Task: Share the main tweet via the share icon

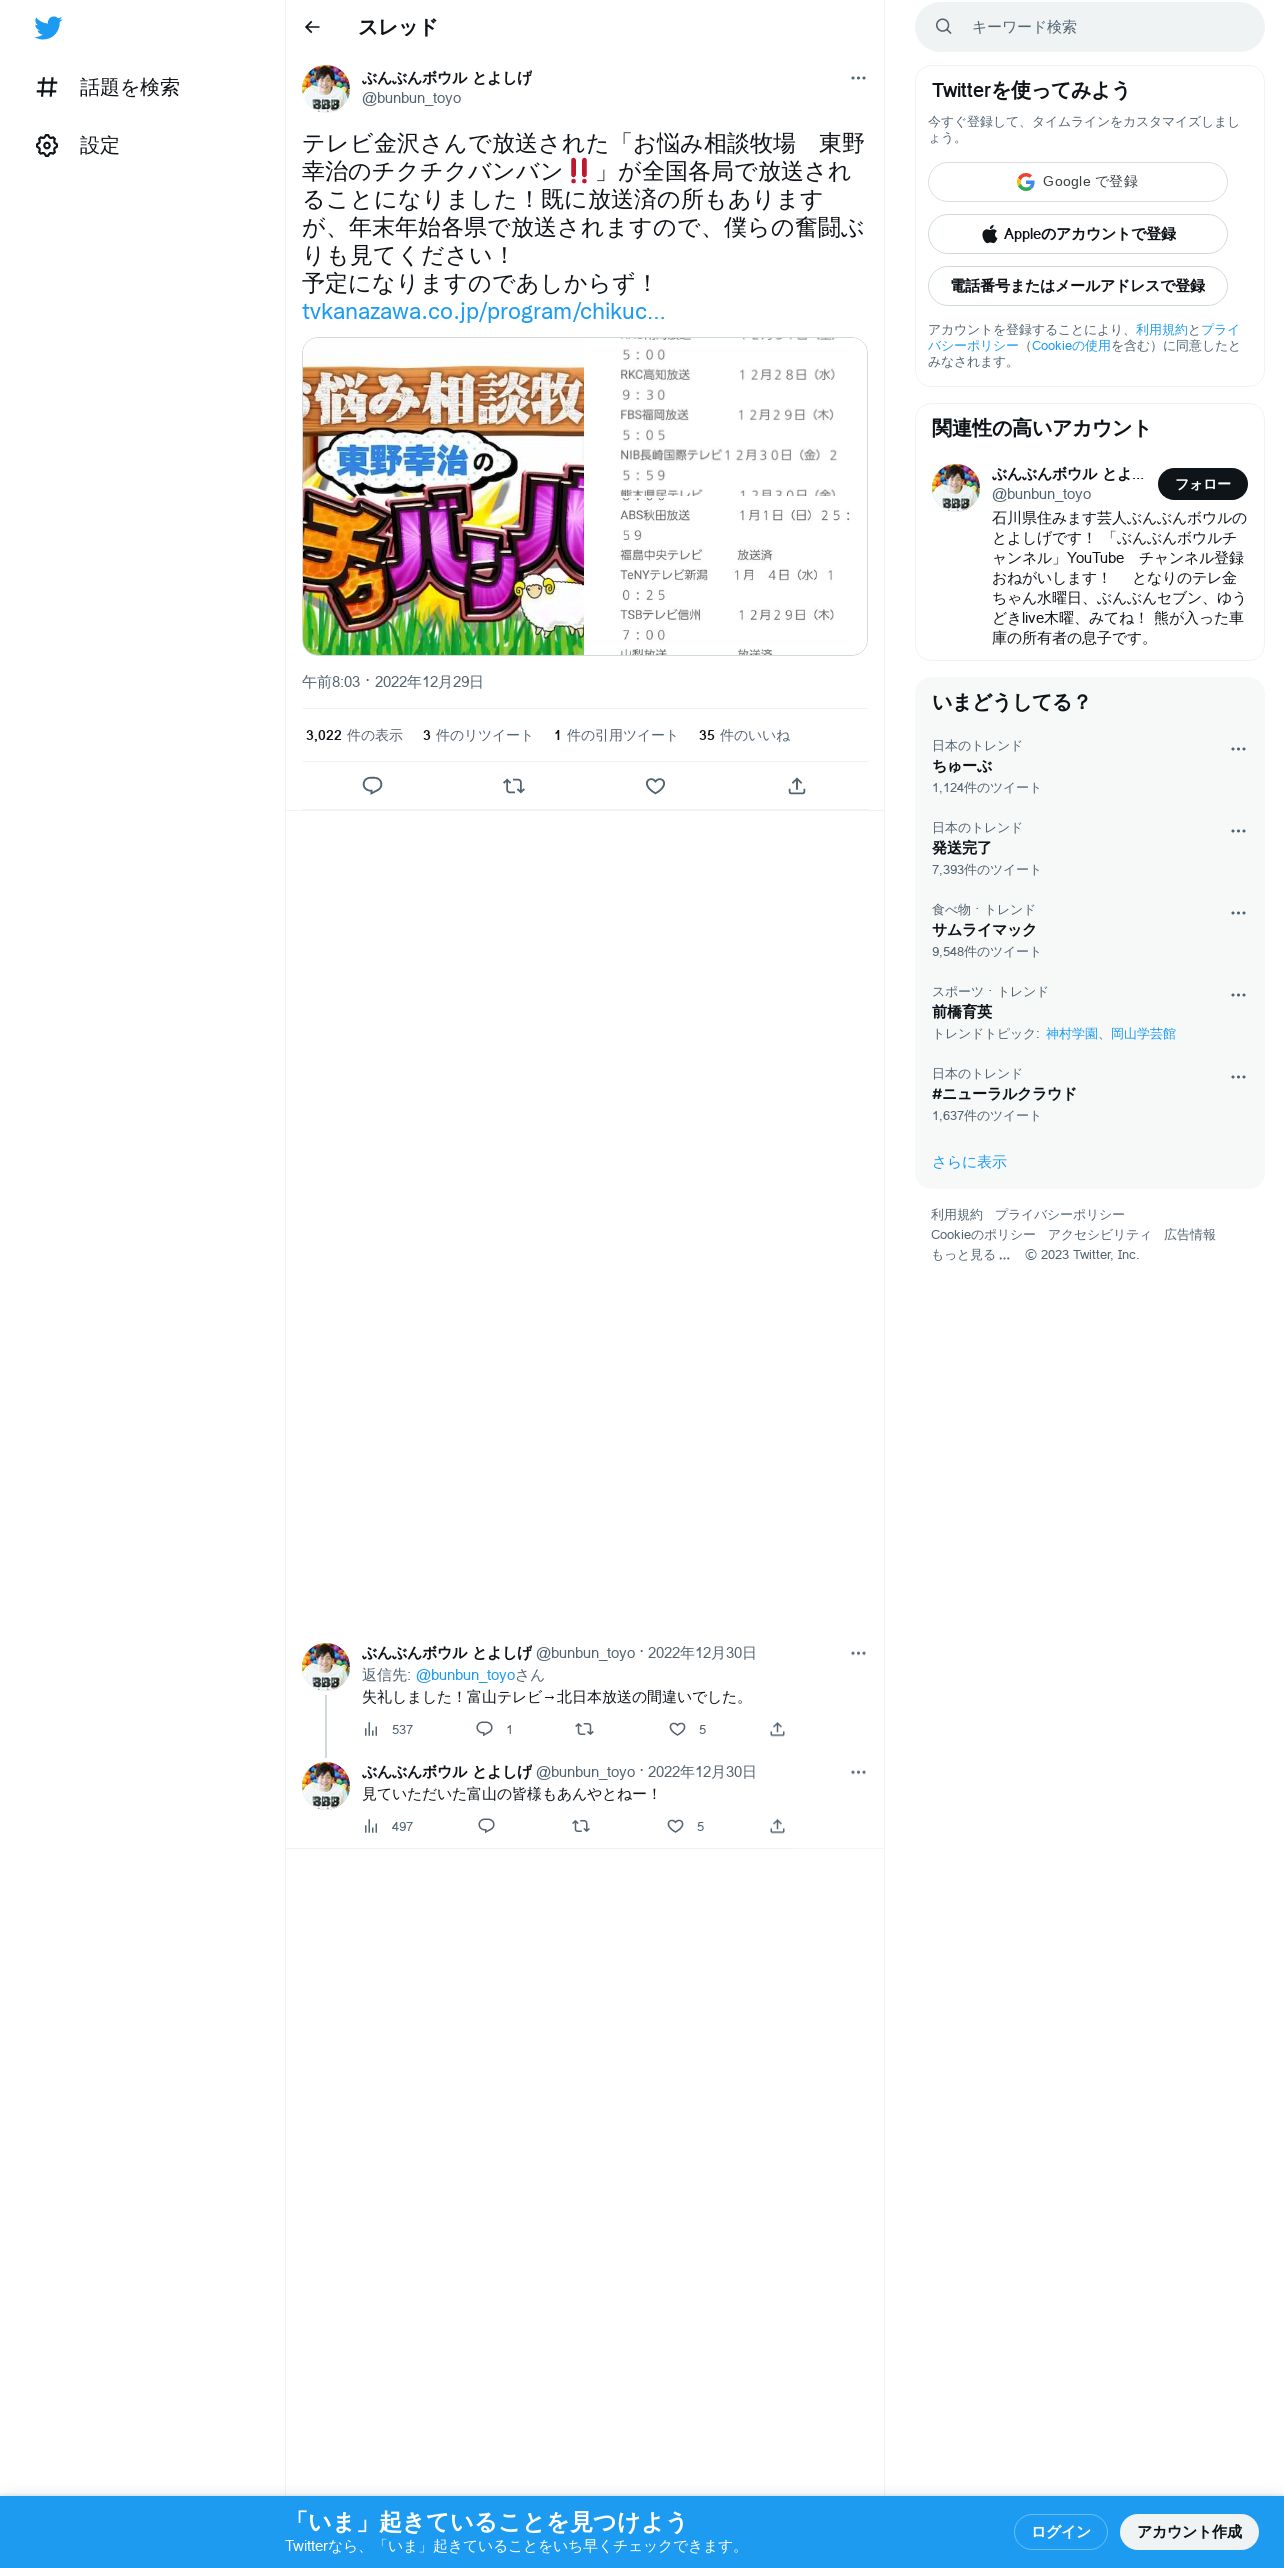Action: tap(797, 786)
